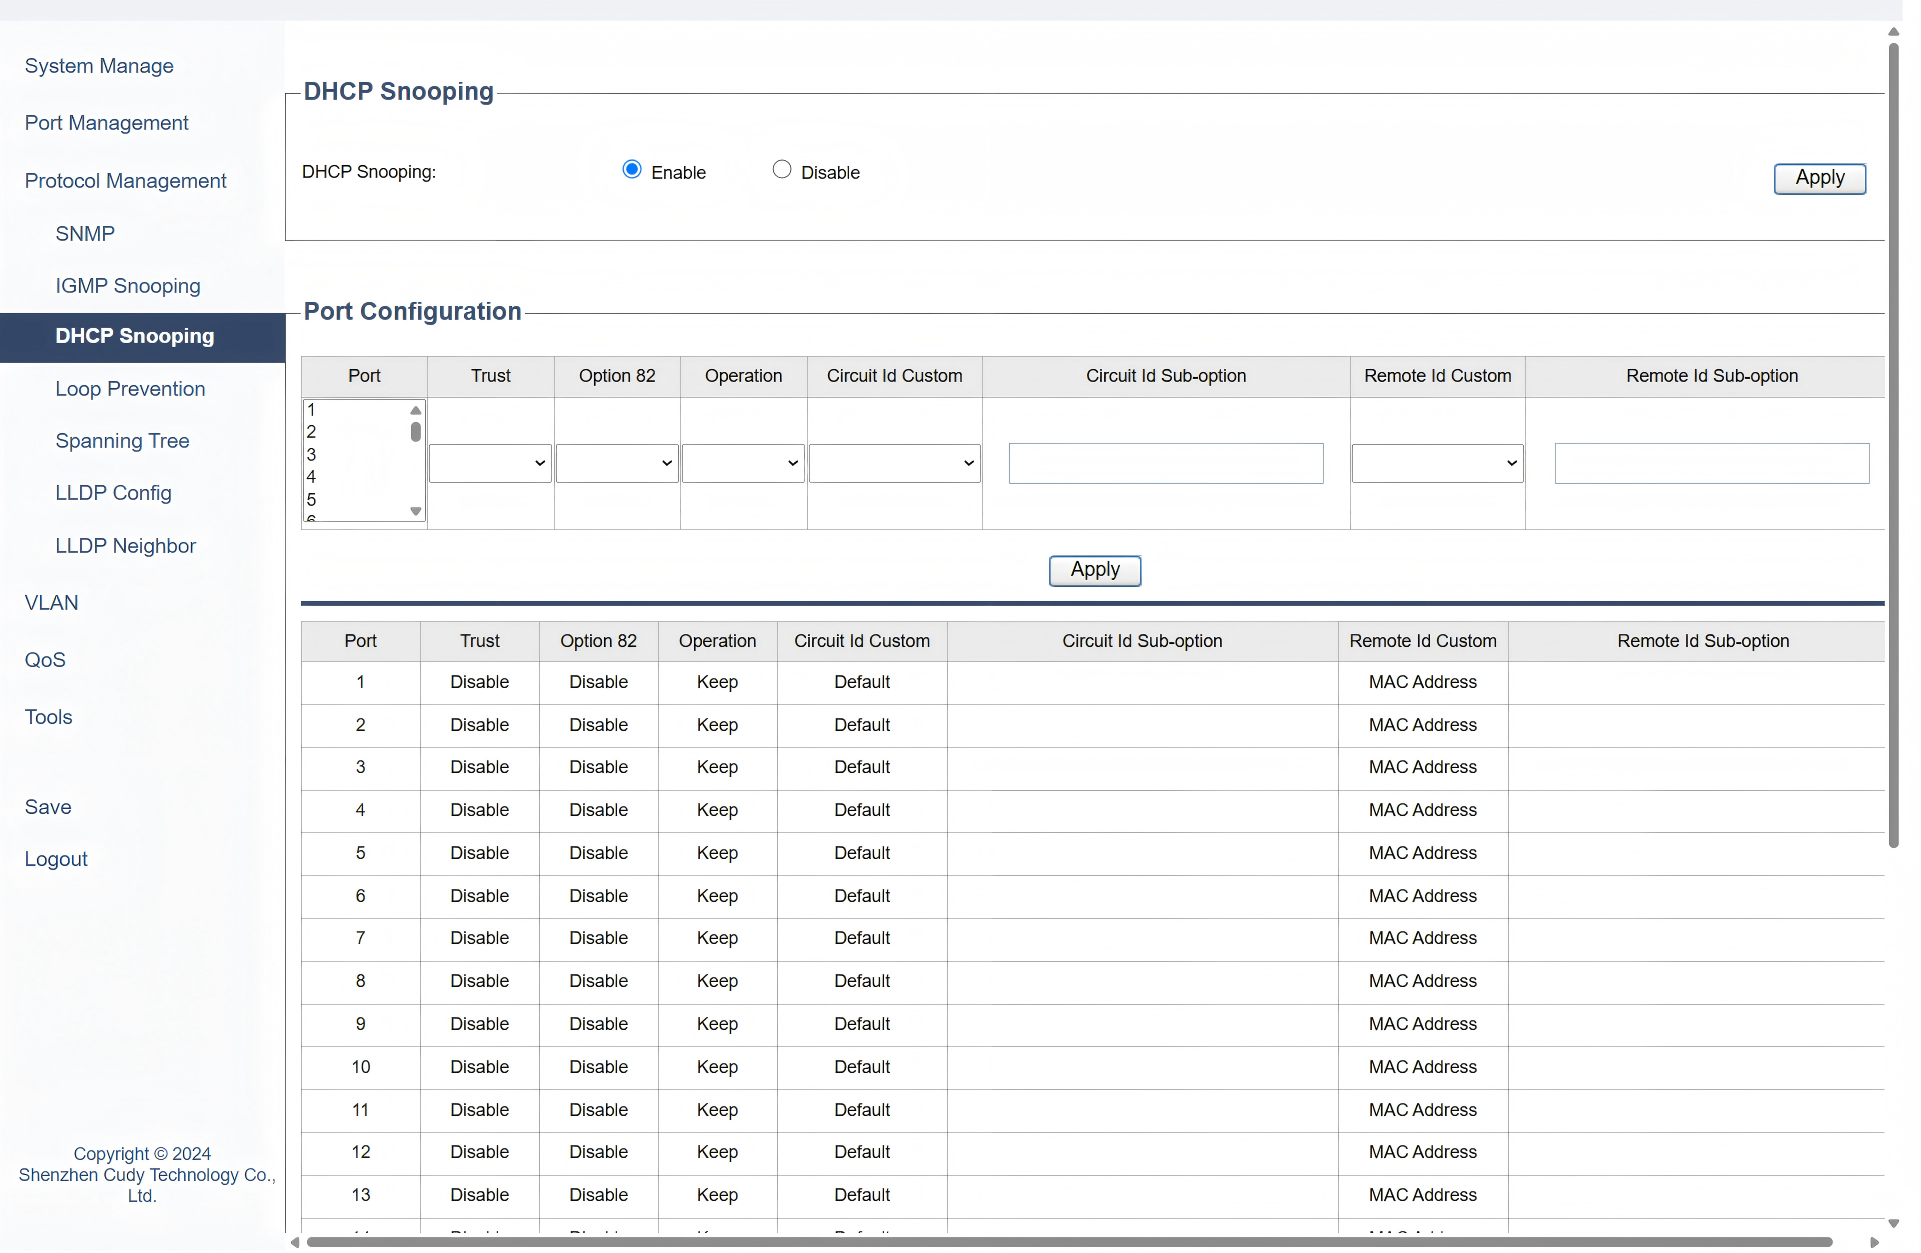Open the IGMP Snooping menu item
The image size is (1921, 1253).
click(x=128, y=286)
